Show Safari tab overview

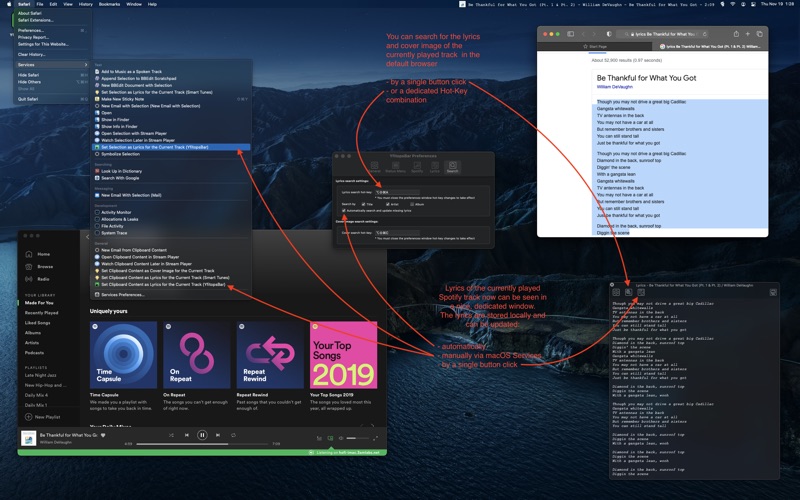click(x=759, y=34)
